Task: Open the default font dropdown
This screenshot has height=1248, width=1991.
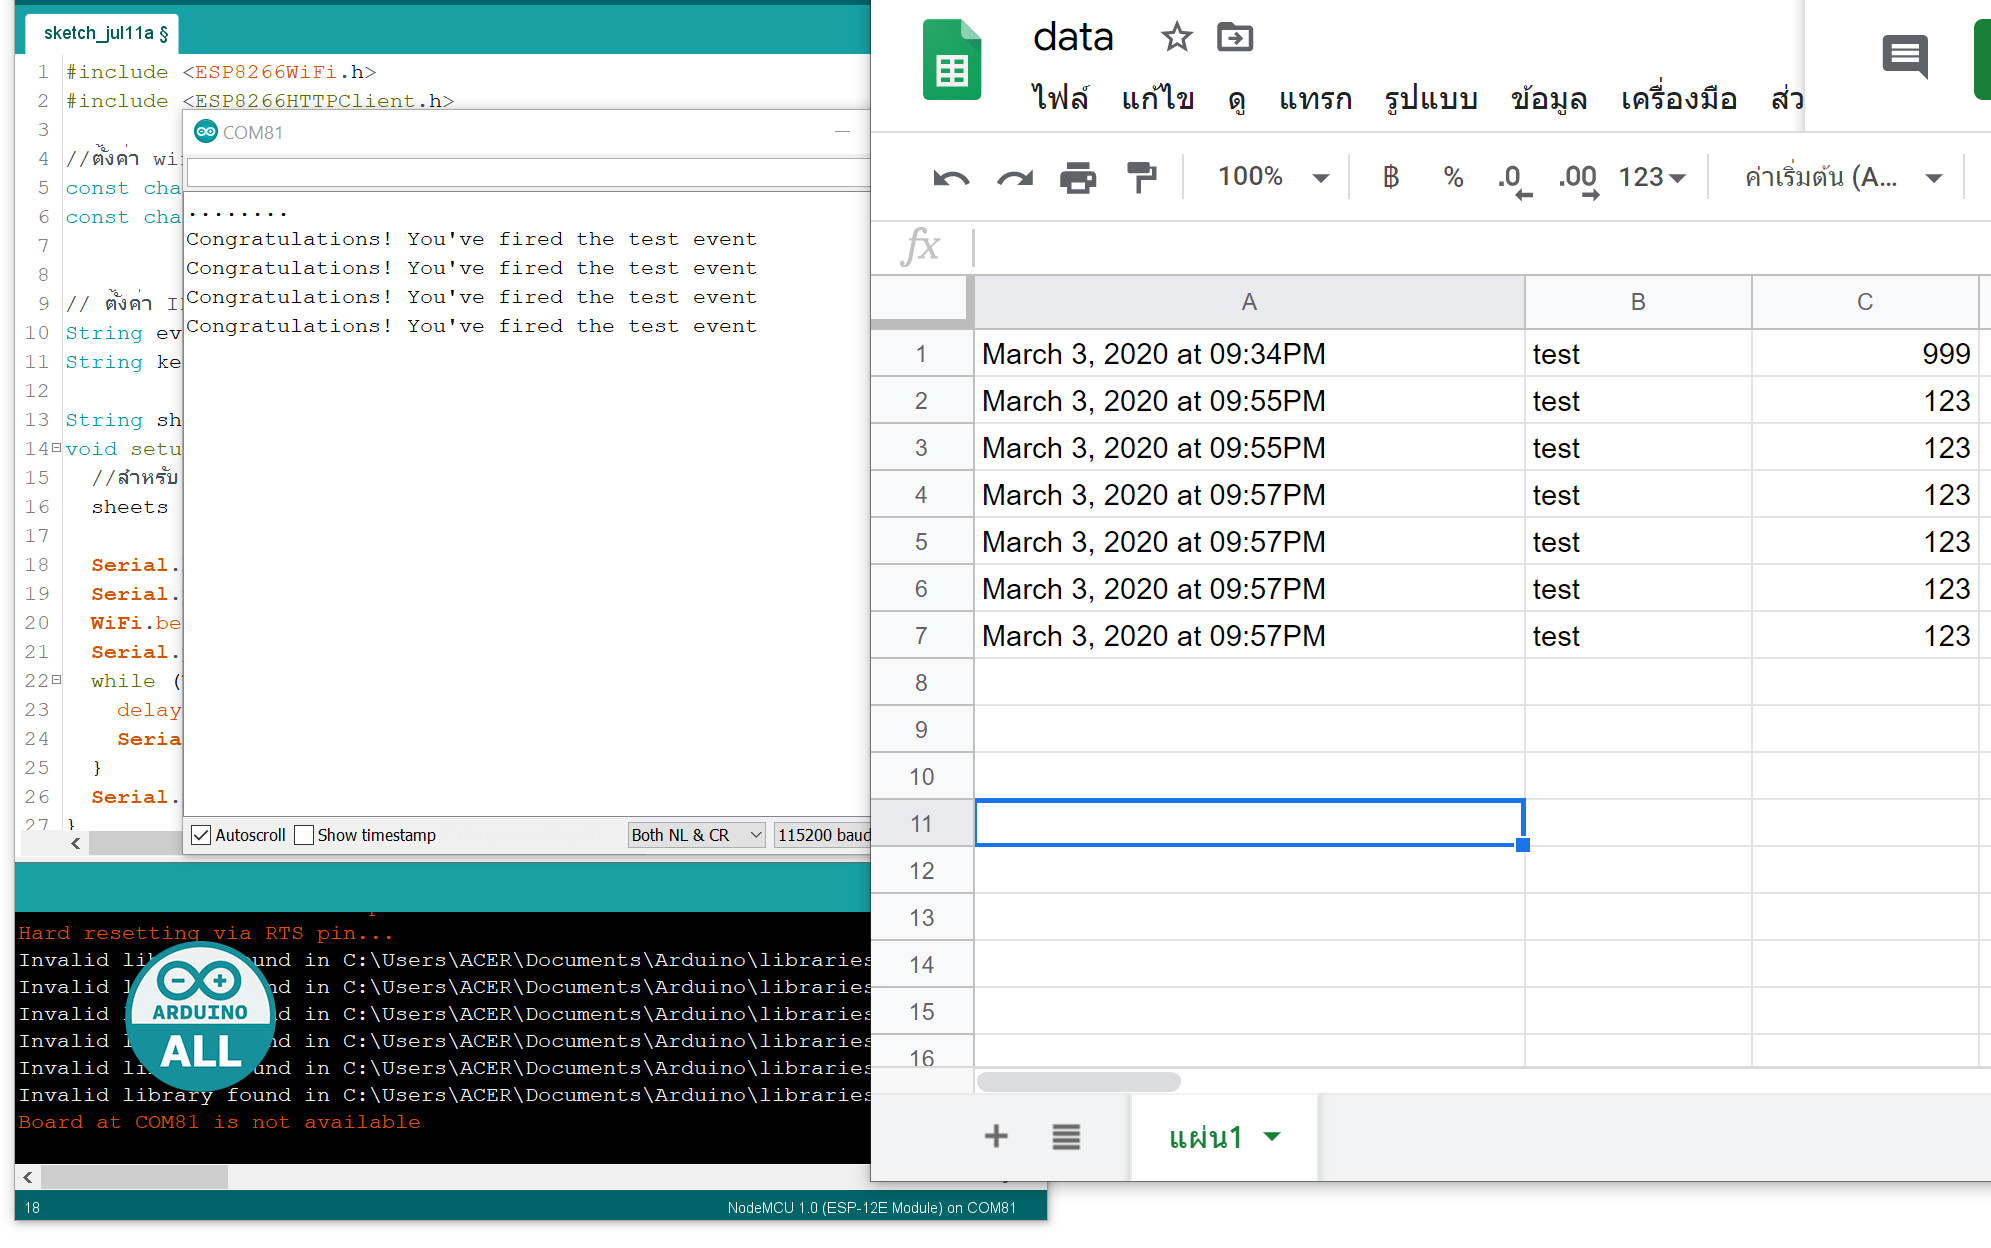Action: coord(1842,177)
